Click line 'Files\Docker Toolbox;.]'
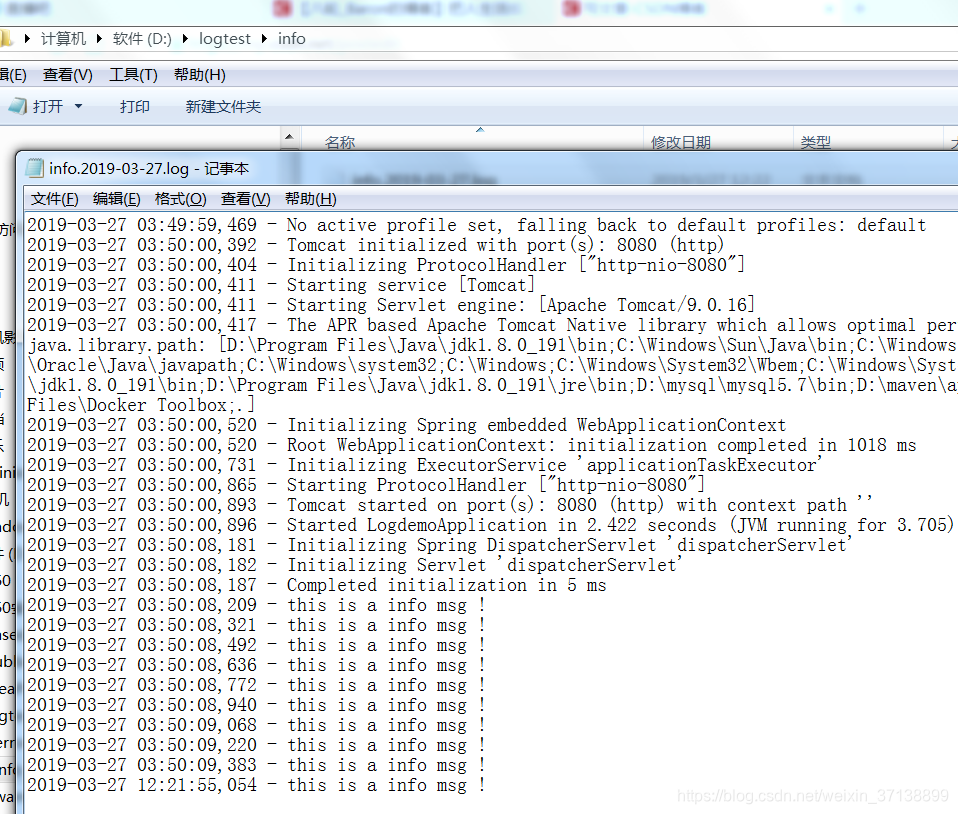The image size is (958, 814). (141, 405)
